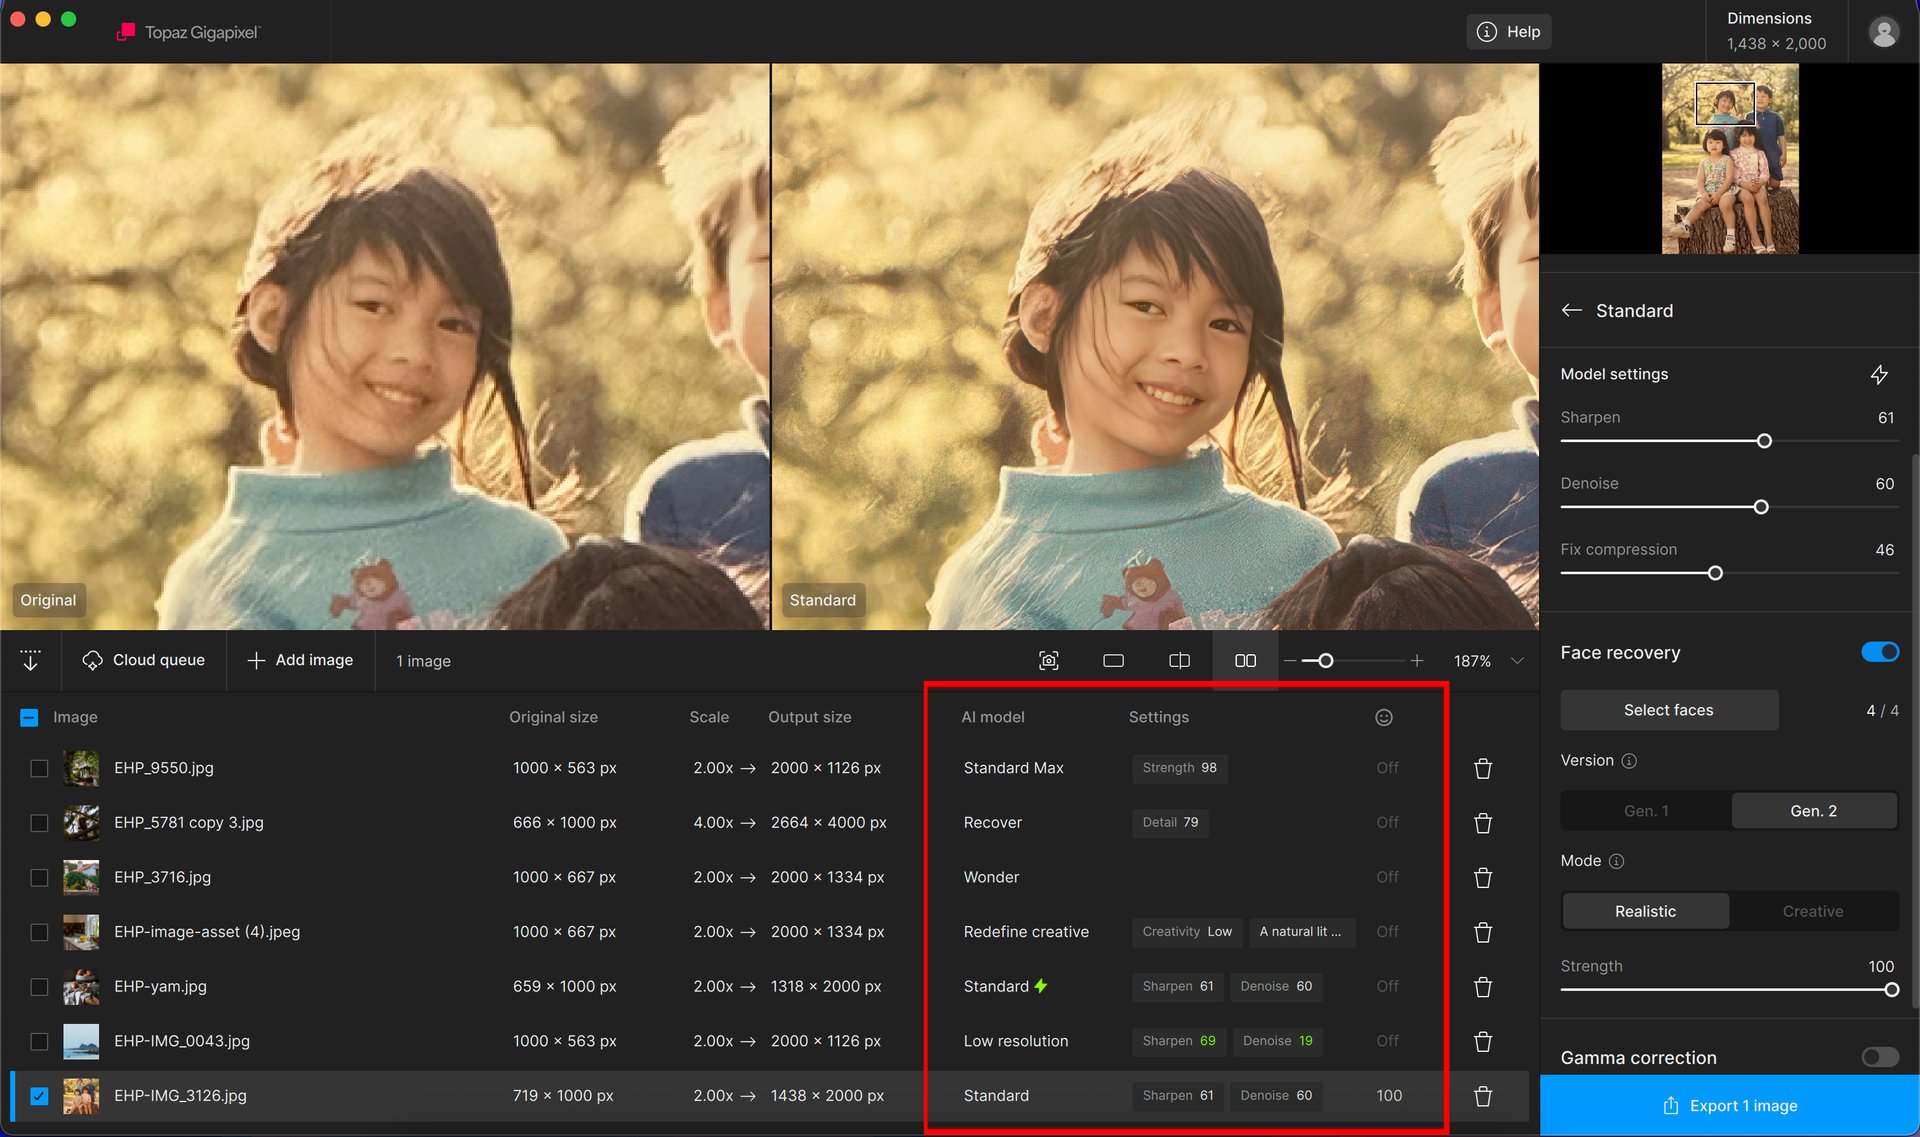Click the Model settings lightning bolt icon
The height and width of the screenshot is (1137, 1920).
click(x=1879, y=374)
